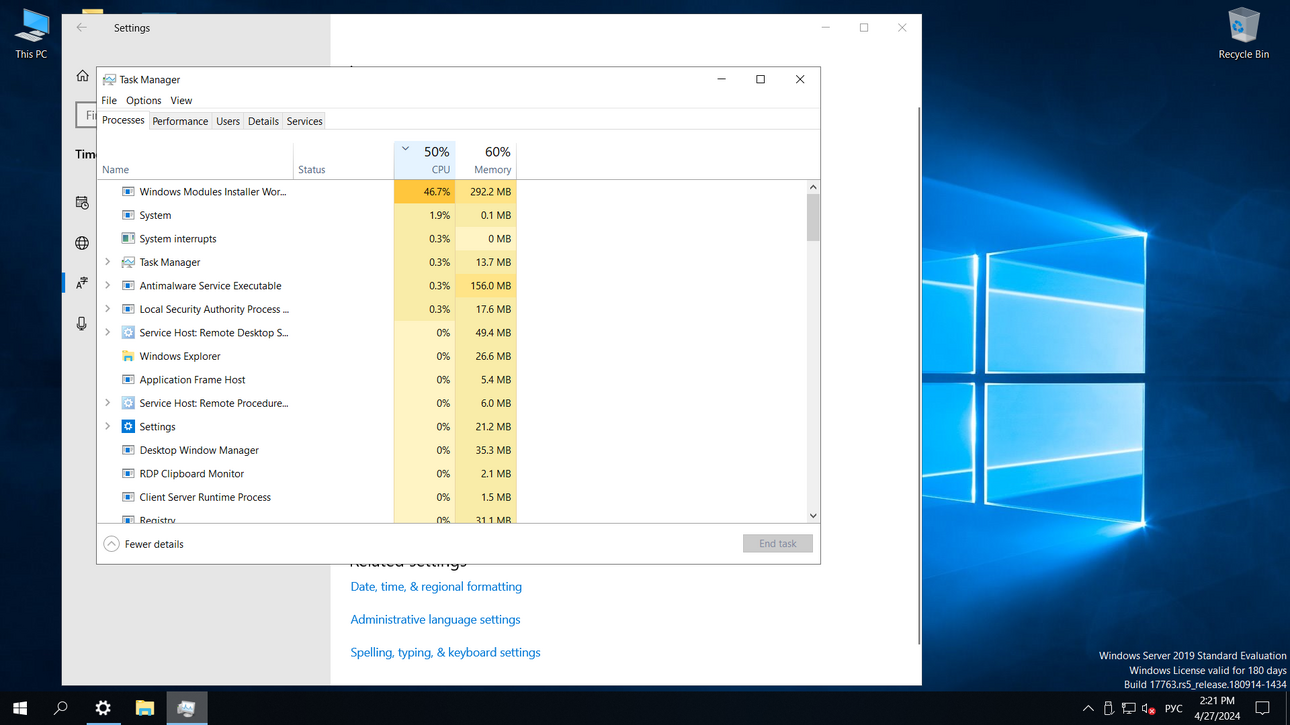The image size is (1290, 725).
Task: Click the Desktop Window Manager icon
Action: (x=128, y=450)
